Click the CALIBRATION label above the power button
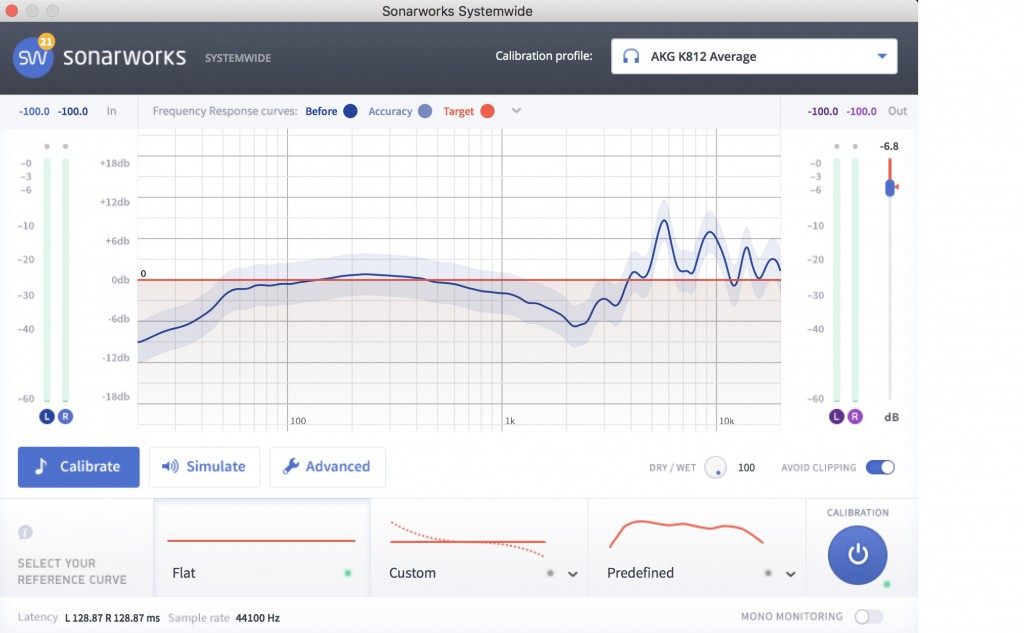Image resolution: width=1024 pixels, height=633 pixels. (x=857, y=513)
